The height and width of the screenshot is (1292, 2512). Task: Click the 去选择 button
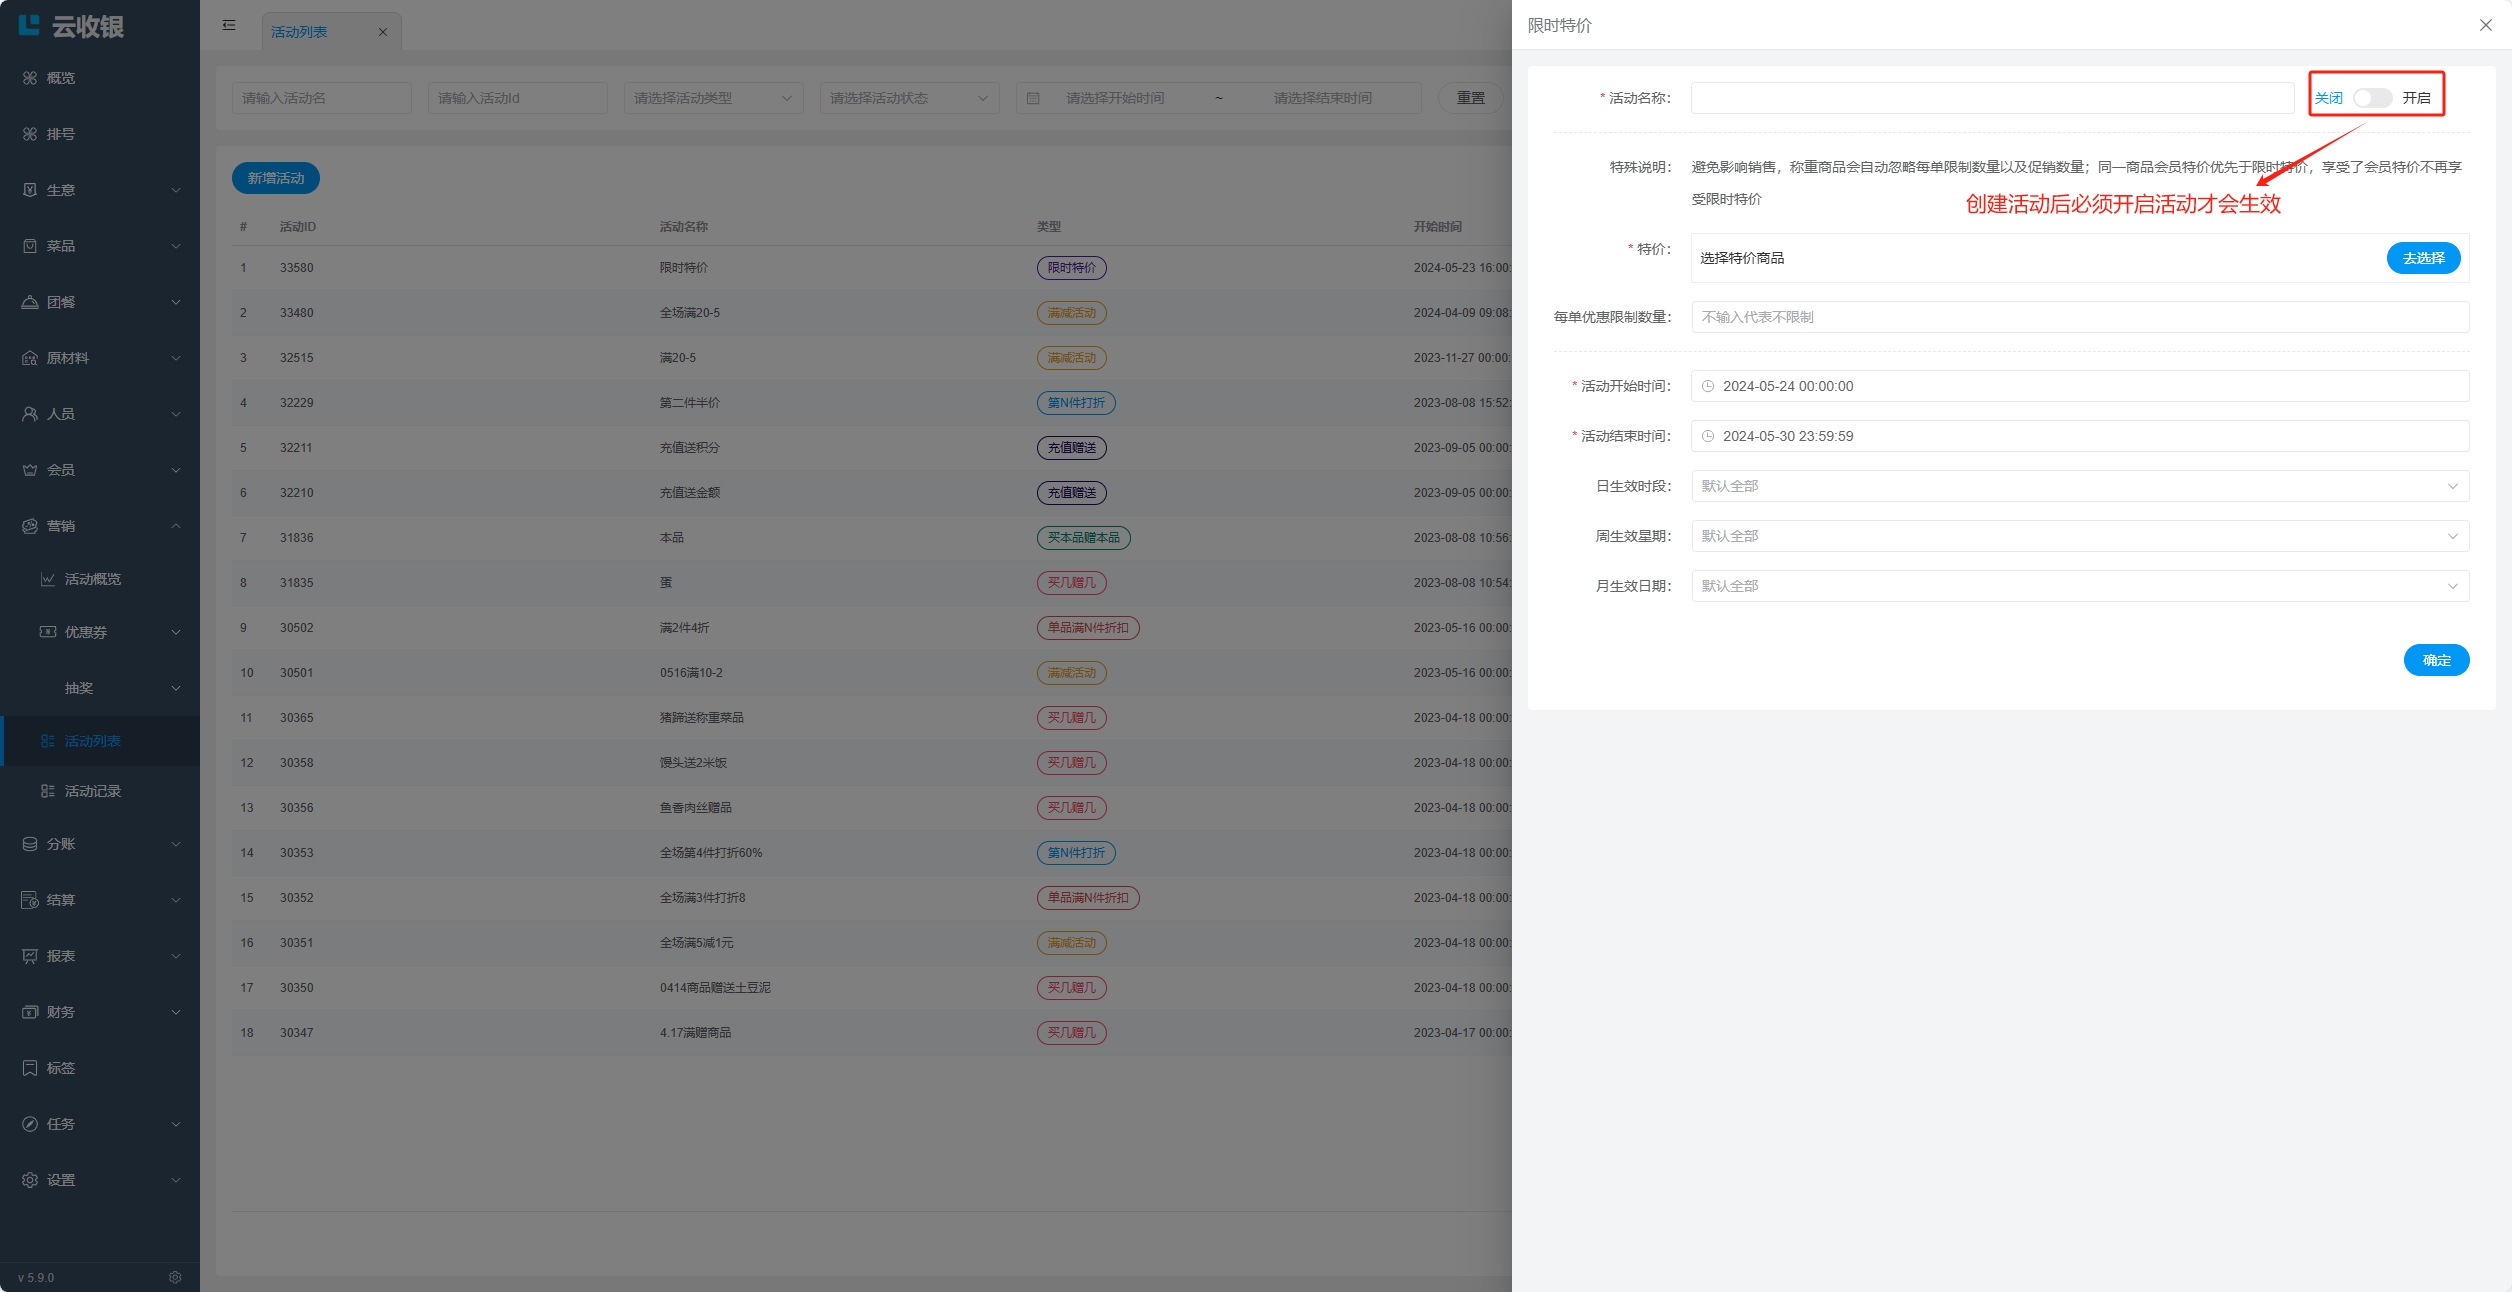(x=2423, y=258)
